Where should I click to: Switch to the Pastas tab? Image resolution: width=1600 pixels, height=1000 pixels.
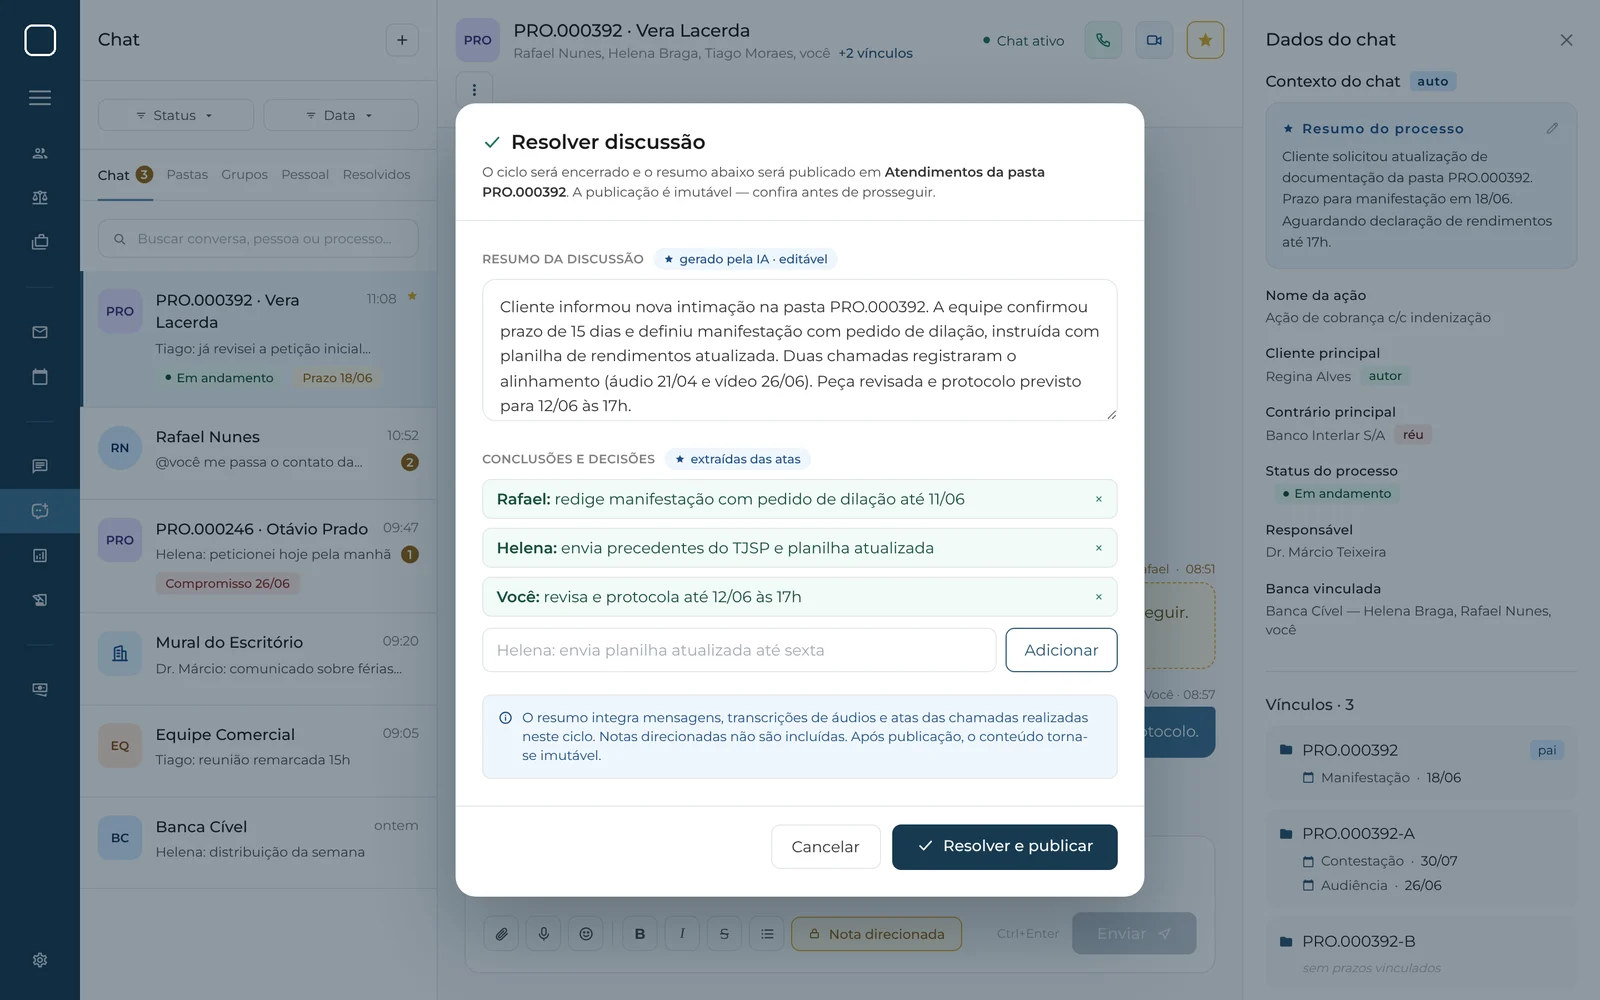coord(187,174)
